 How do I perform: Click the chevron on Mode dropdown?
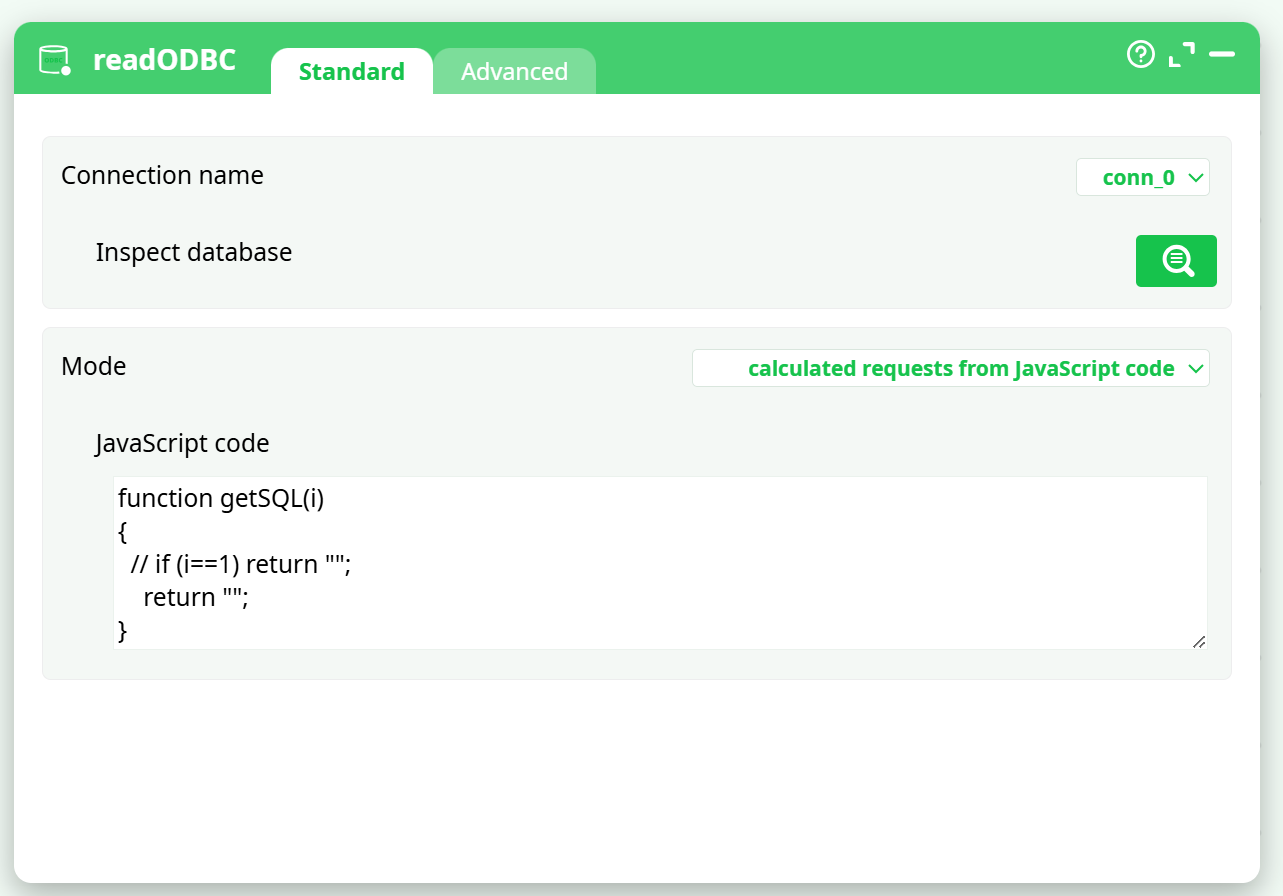(x=1195, y=369)
